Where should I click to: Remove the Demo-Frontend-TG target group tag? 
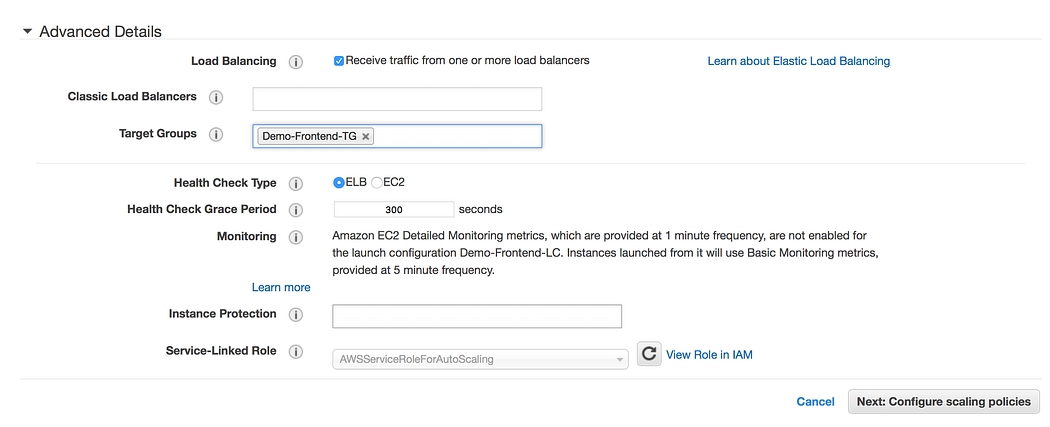pos(366,136)
